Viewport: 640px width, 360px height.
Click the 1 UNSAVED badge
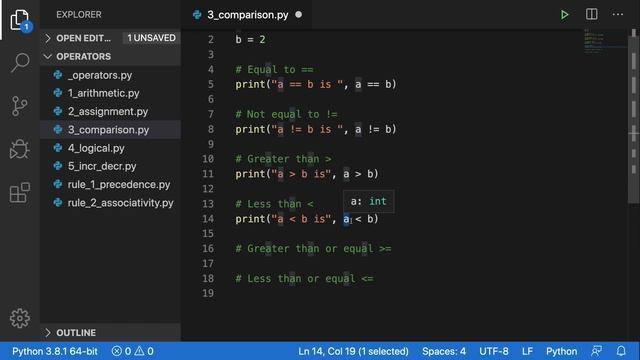(151, 38)
